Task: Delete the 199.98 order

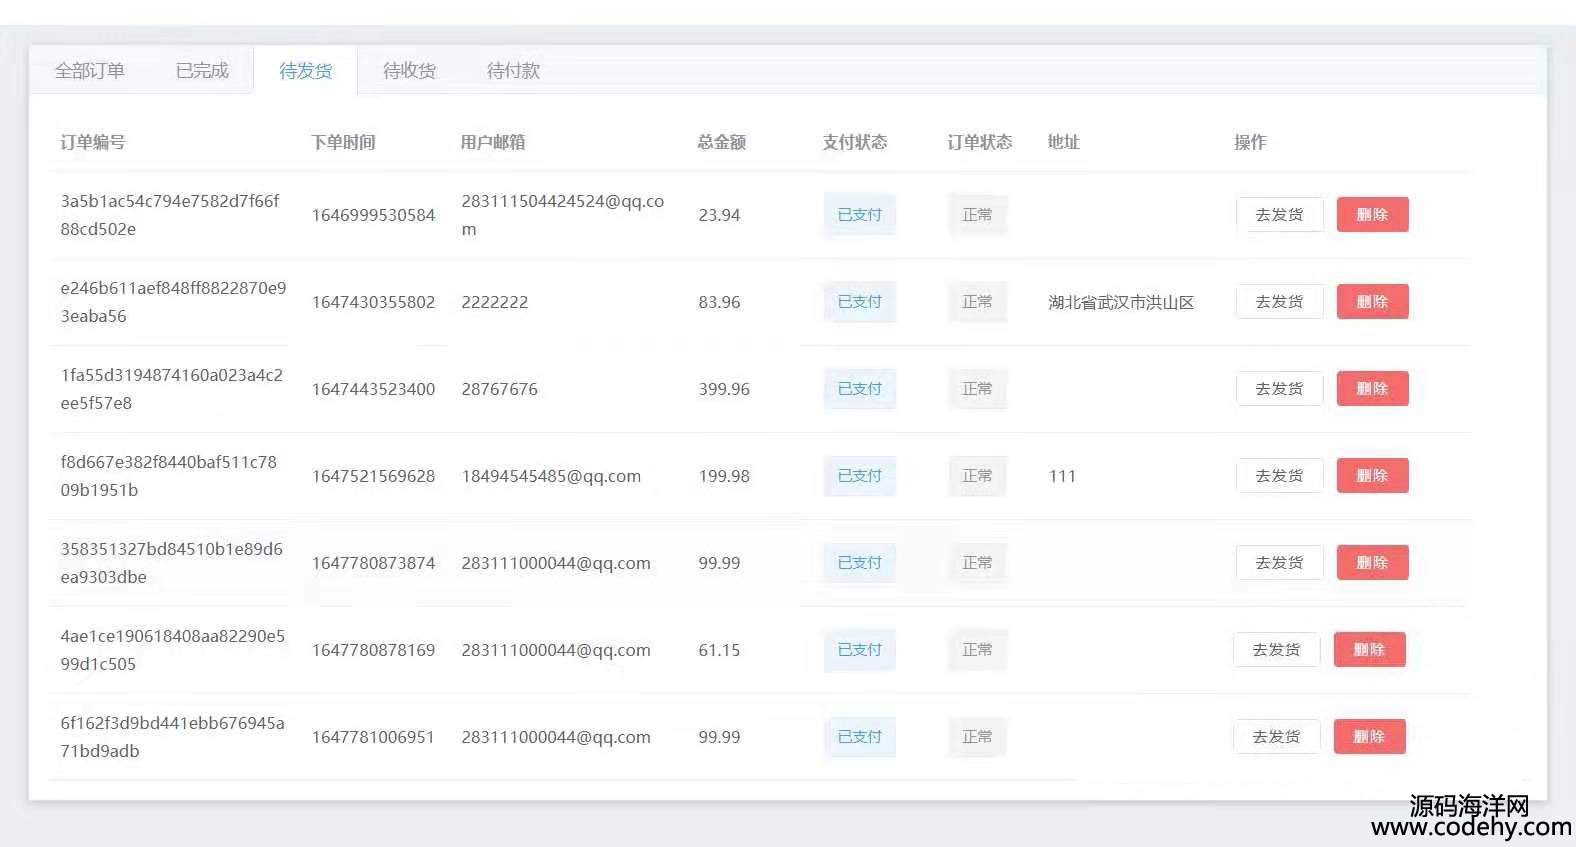Action: pos(1372,476)
